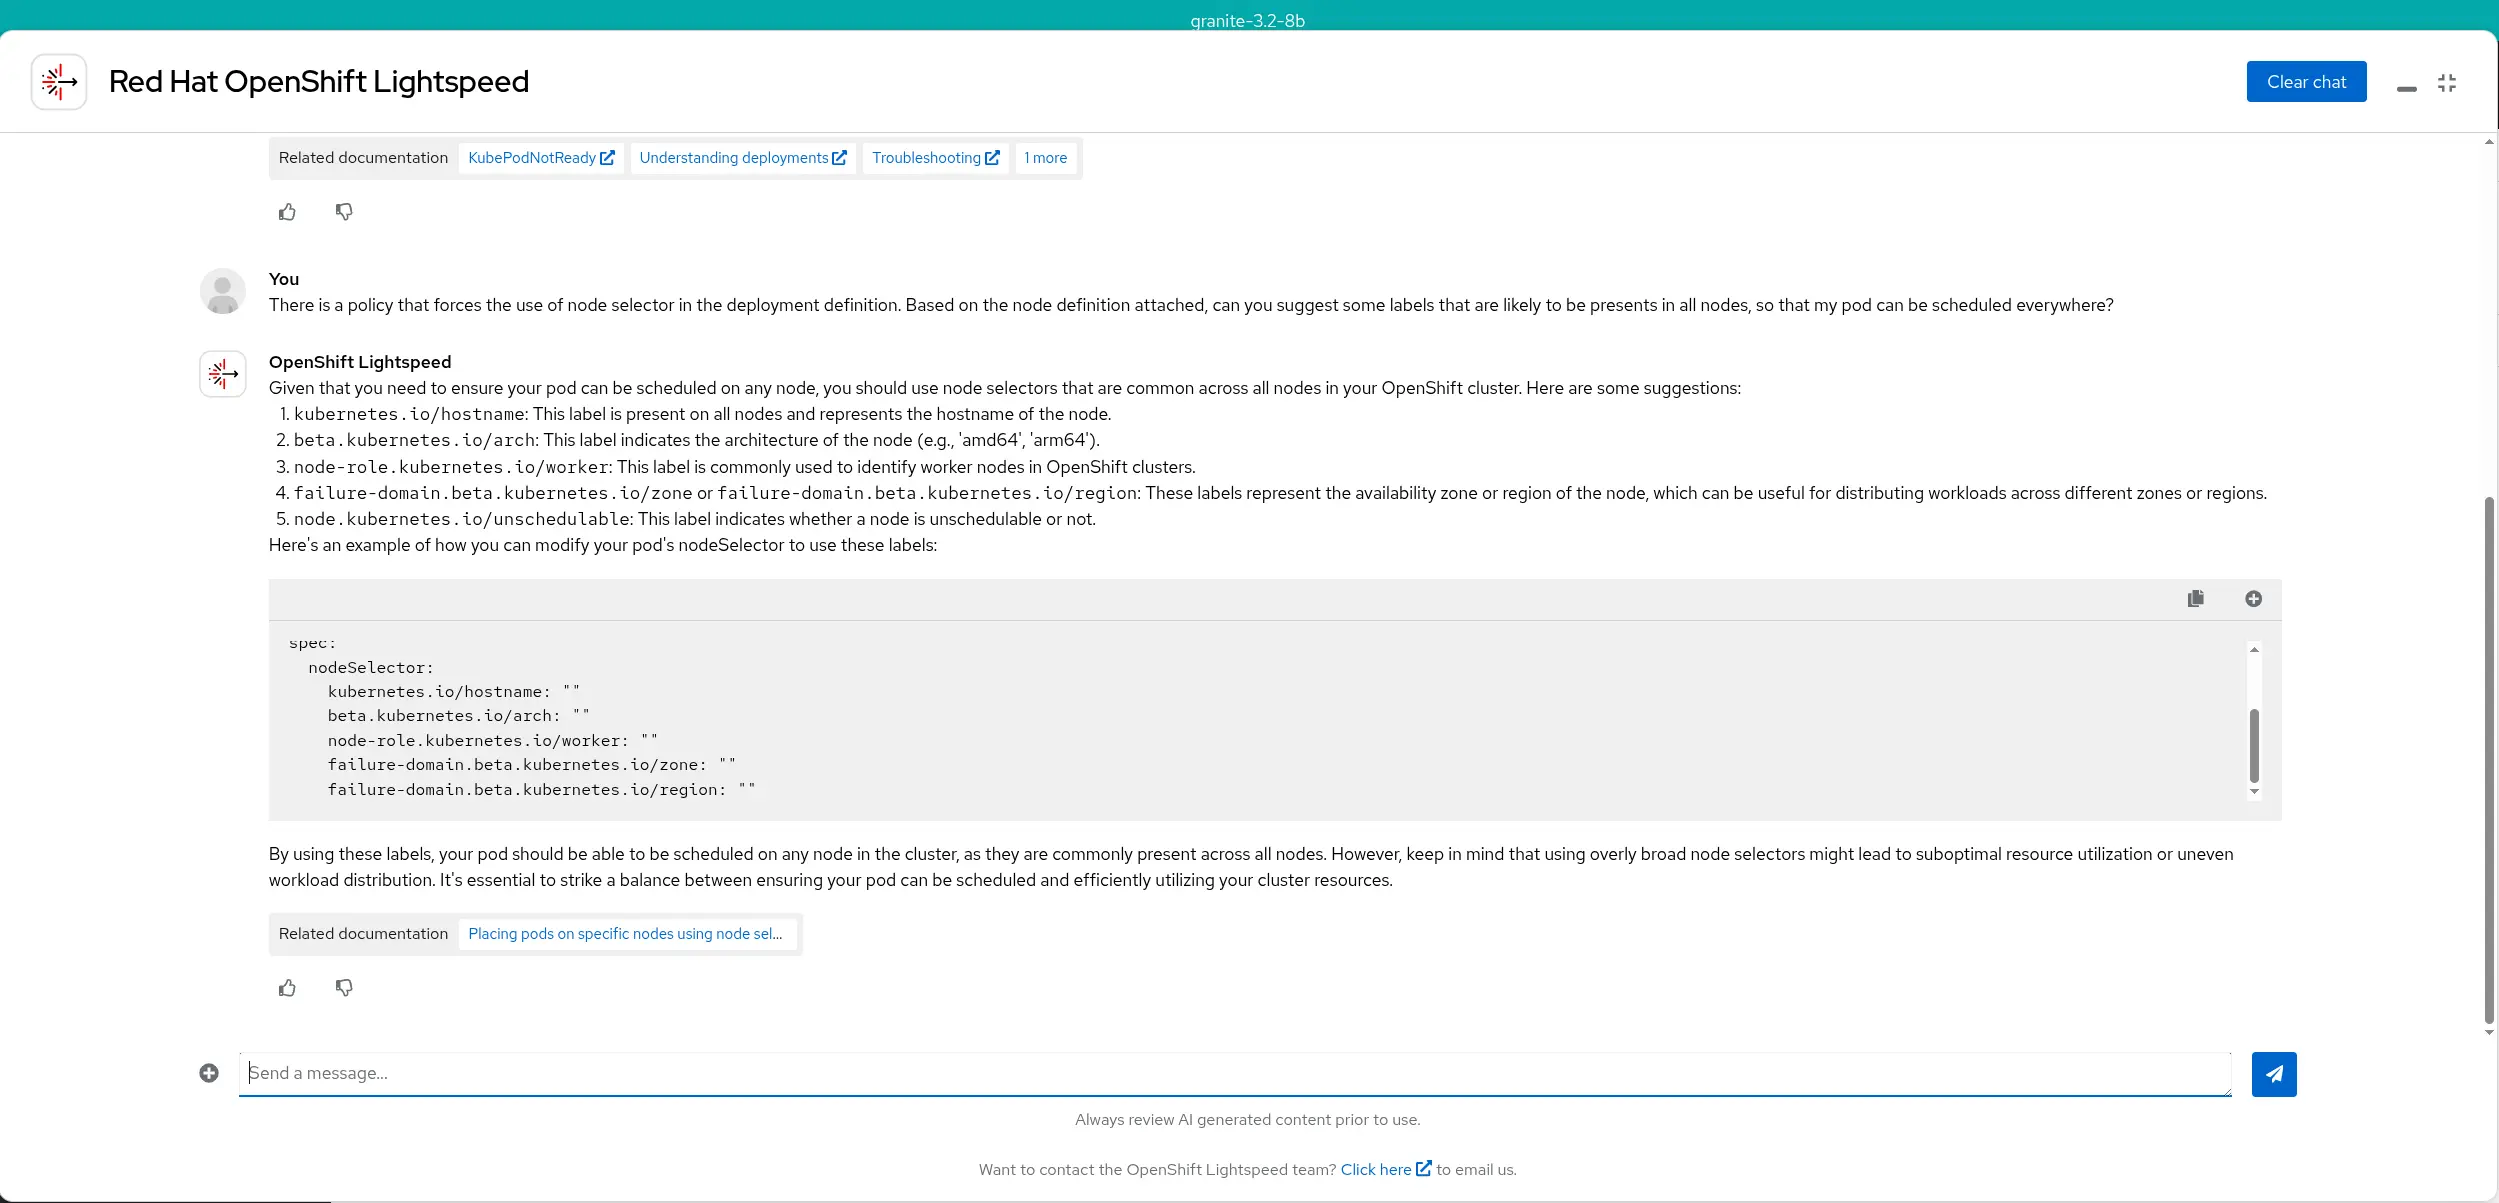Focus the 'Send a message...' input field
The width and height of the screenshot is (2499, 1203).
tap(1235, 1074)
